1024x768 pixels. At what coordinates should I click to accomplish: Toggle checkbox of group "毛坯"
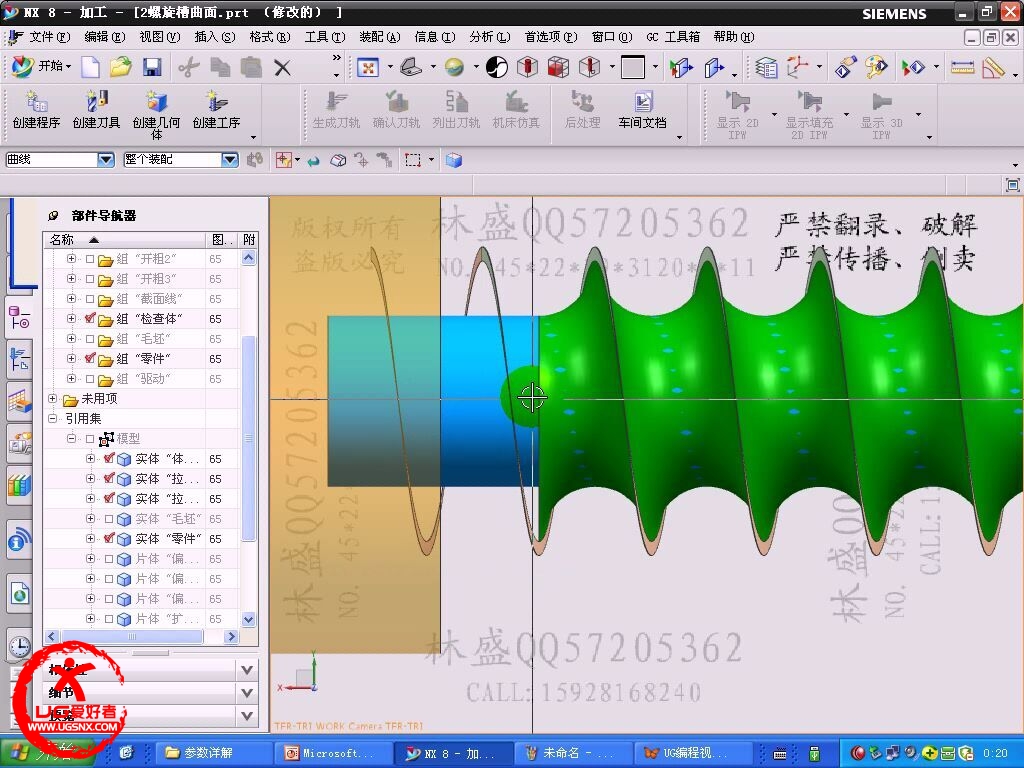(x=89, y=339)
